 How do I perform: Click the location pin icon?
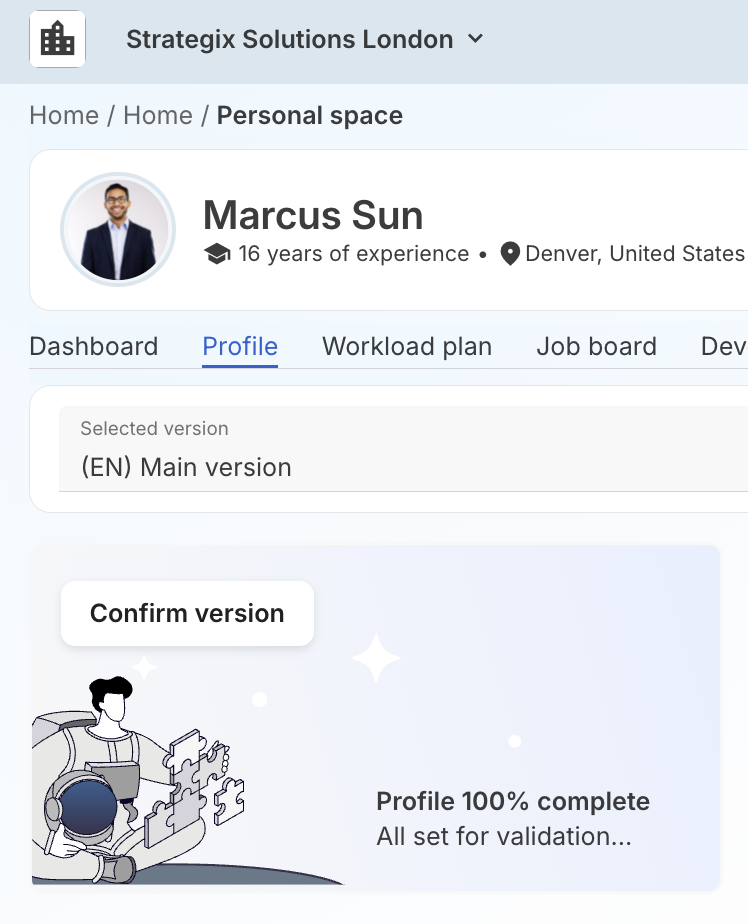point(510,254)
